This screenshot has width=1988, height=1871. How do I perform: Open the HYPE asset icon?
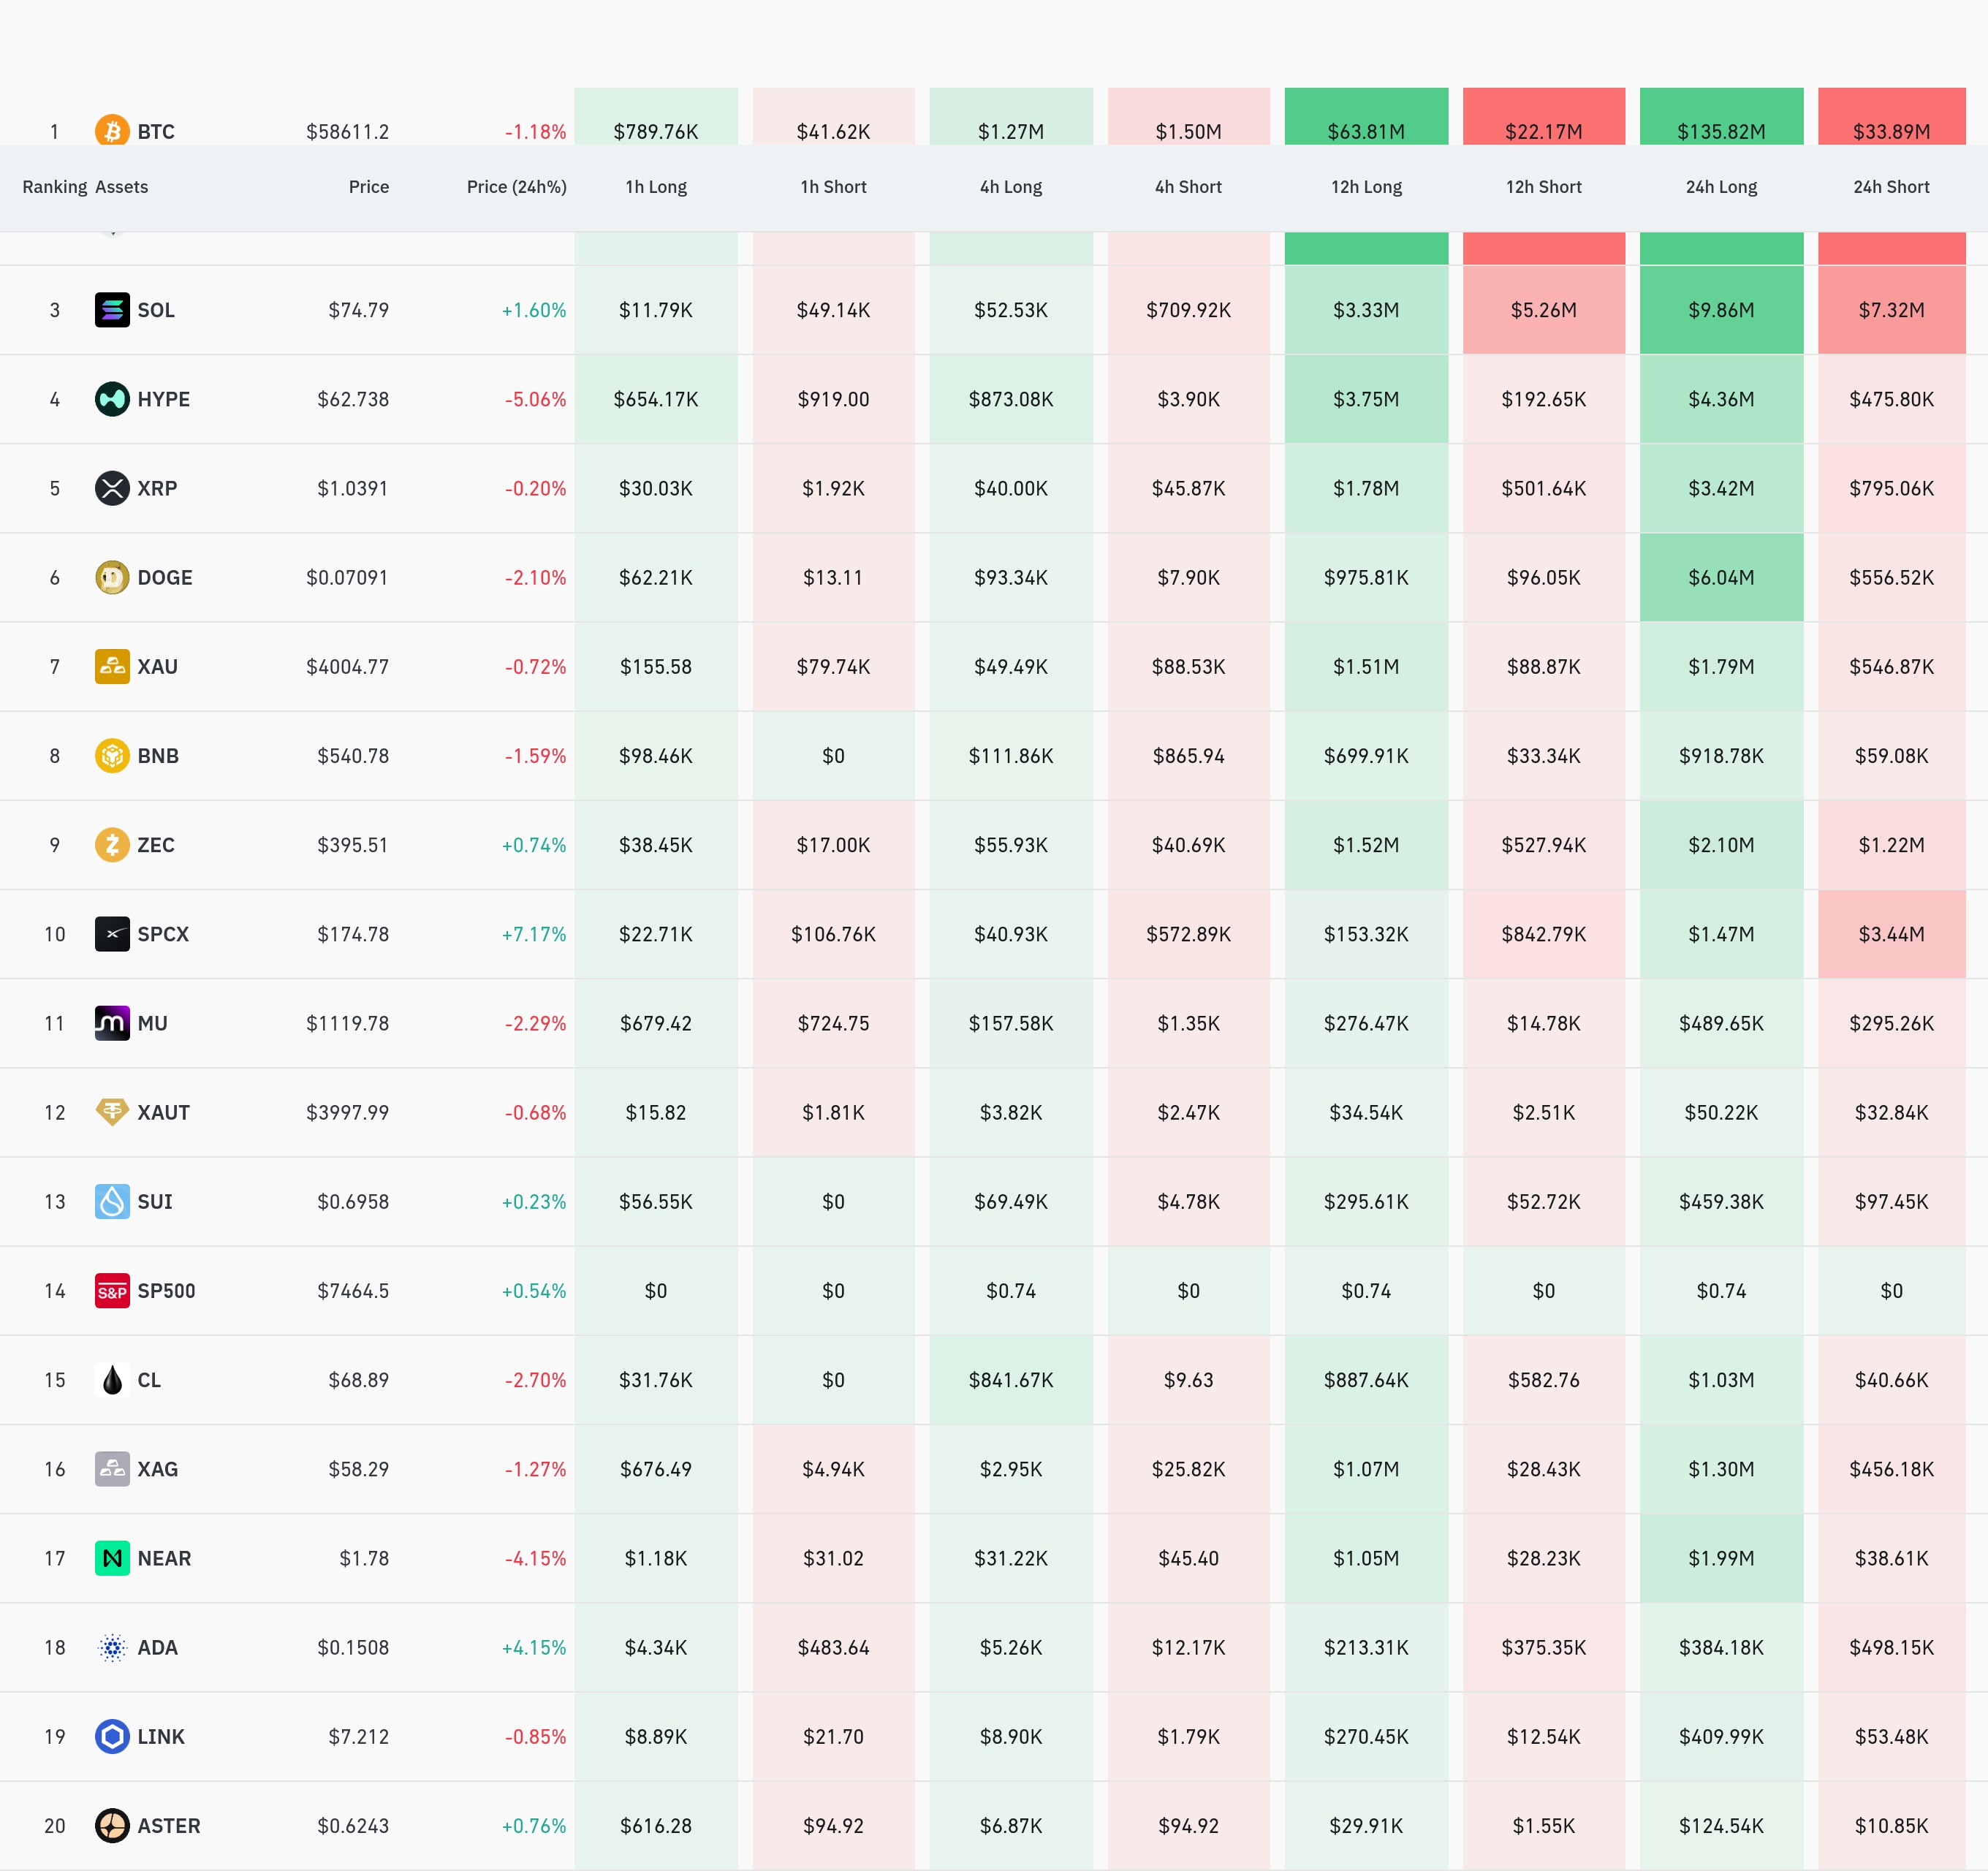[112, 399]
